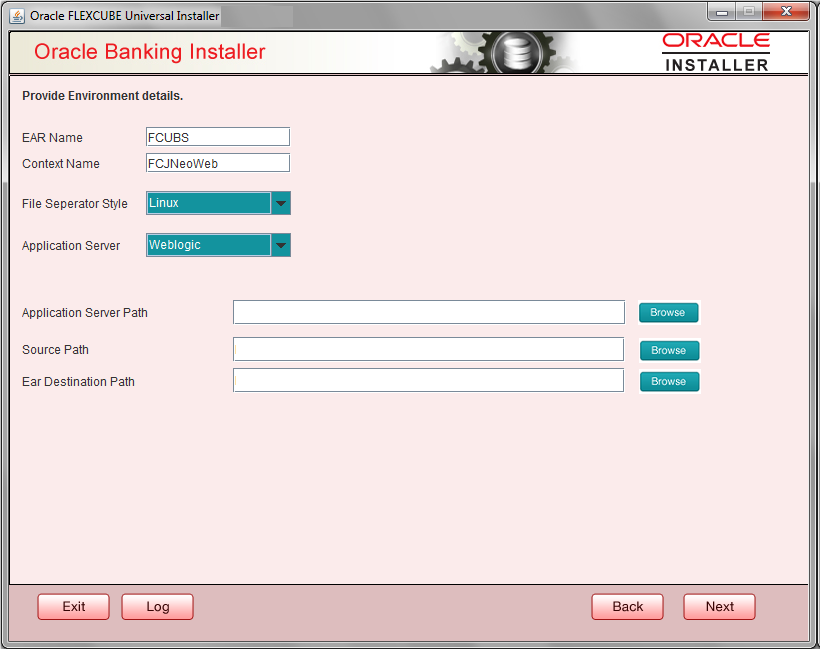The width and height of the screenshot is (820, 649).
Task: Click the 'EAR Name' label
Action: click(x=52, y=138)
